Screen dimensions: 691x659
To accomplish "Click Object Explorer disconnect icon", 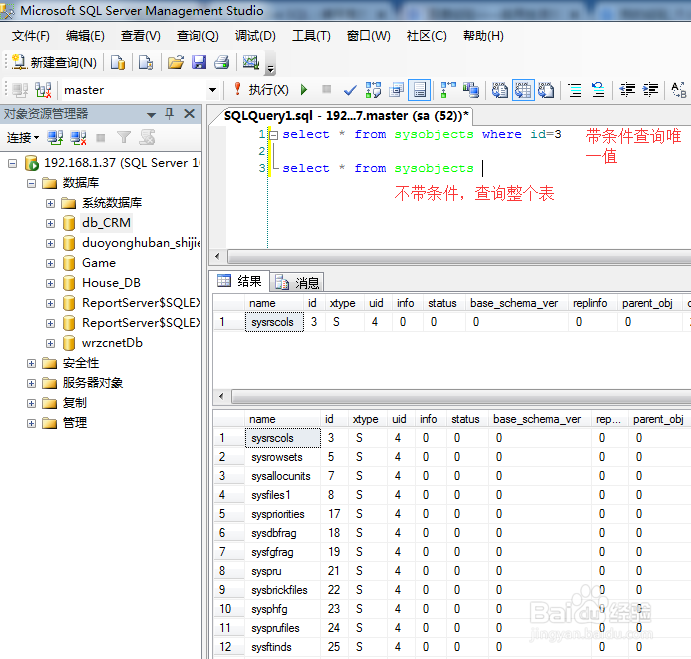I will [78, 138].
